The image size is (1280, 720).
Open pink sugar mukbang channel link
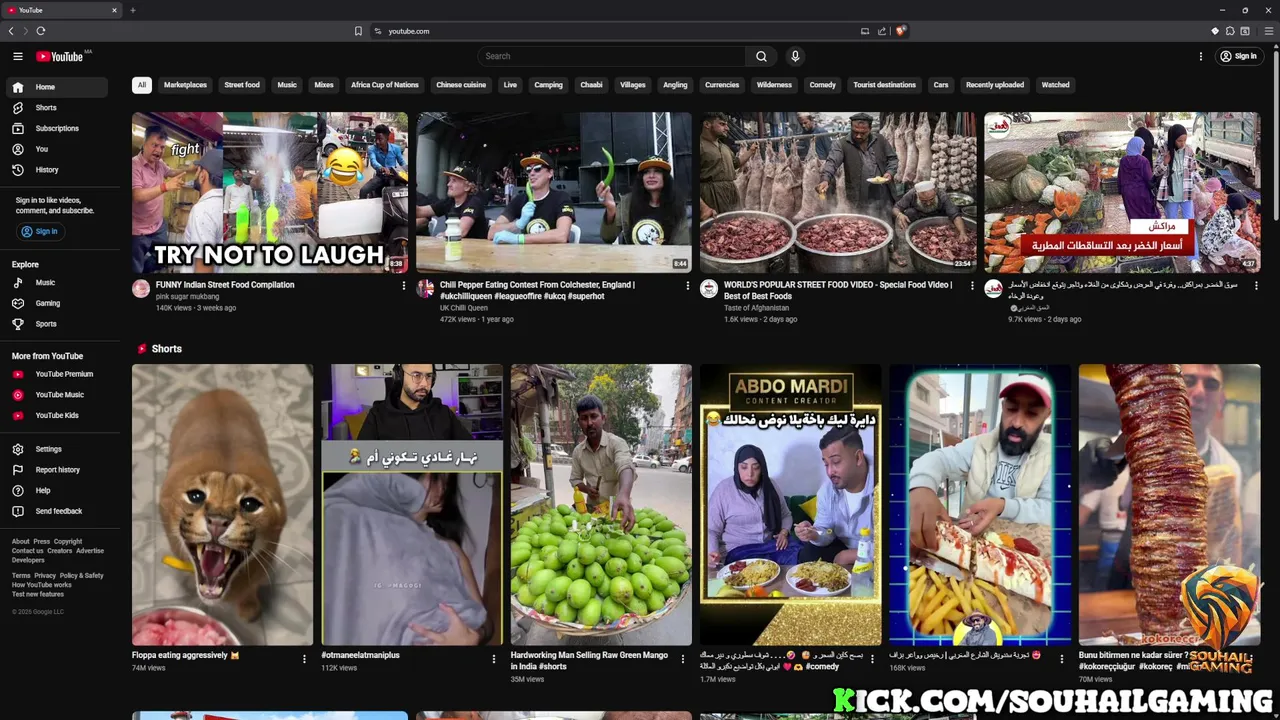[188, 297]
